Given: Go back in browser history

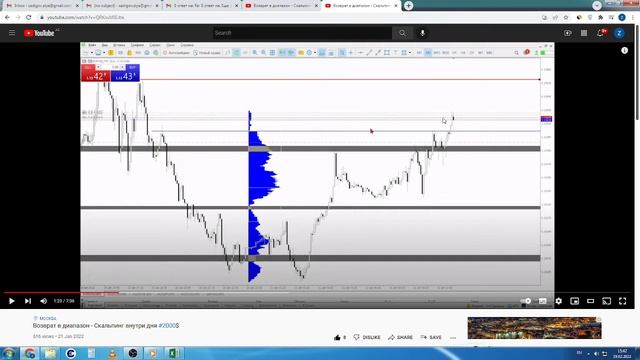Looking at the screenshot, I should (x=7, y=18).
